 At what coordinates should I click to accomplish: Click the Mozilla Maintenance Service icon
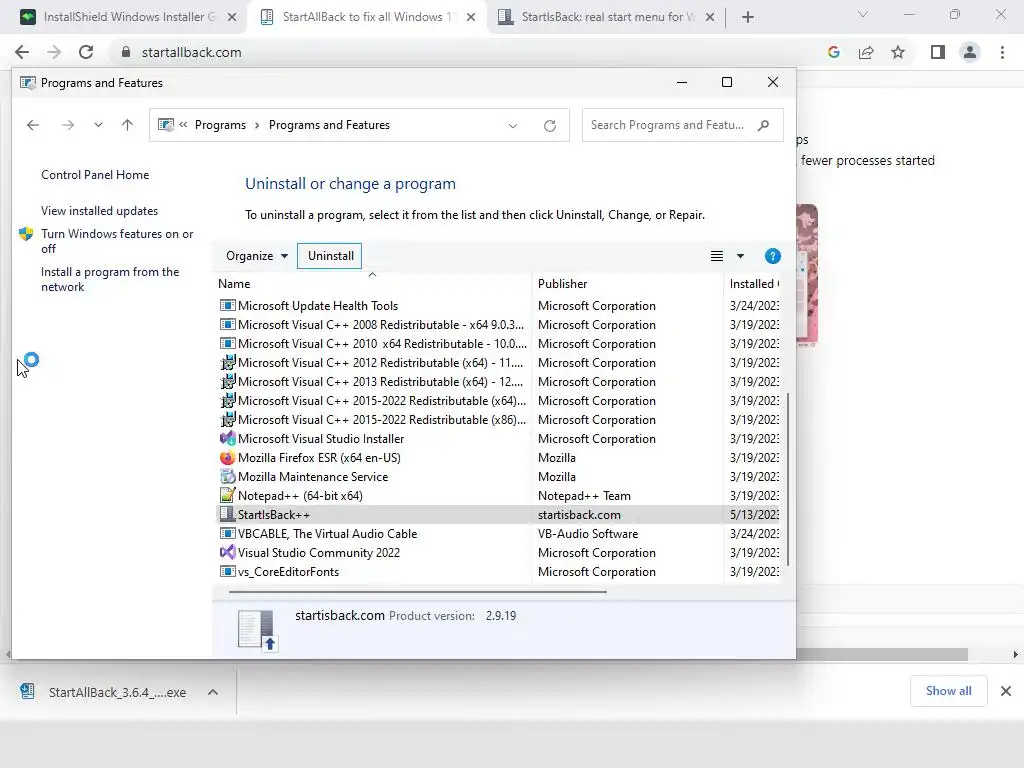click(x=227, y=476)
